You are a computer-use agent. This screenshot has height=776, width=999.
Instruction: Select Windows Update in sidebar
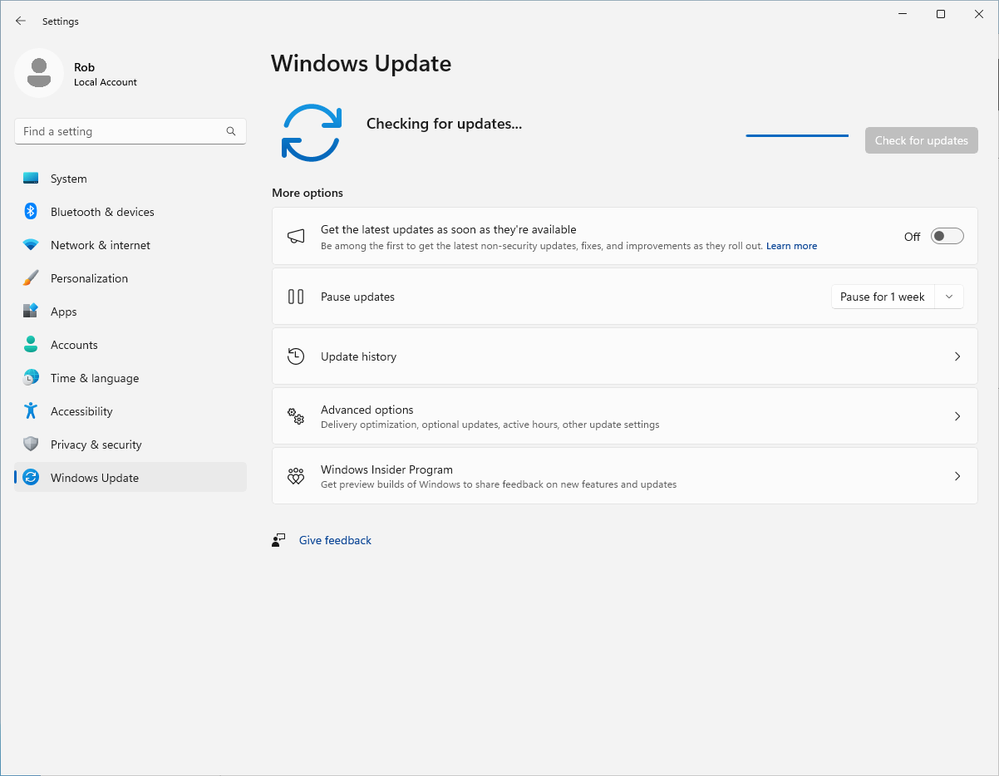130,477
